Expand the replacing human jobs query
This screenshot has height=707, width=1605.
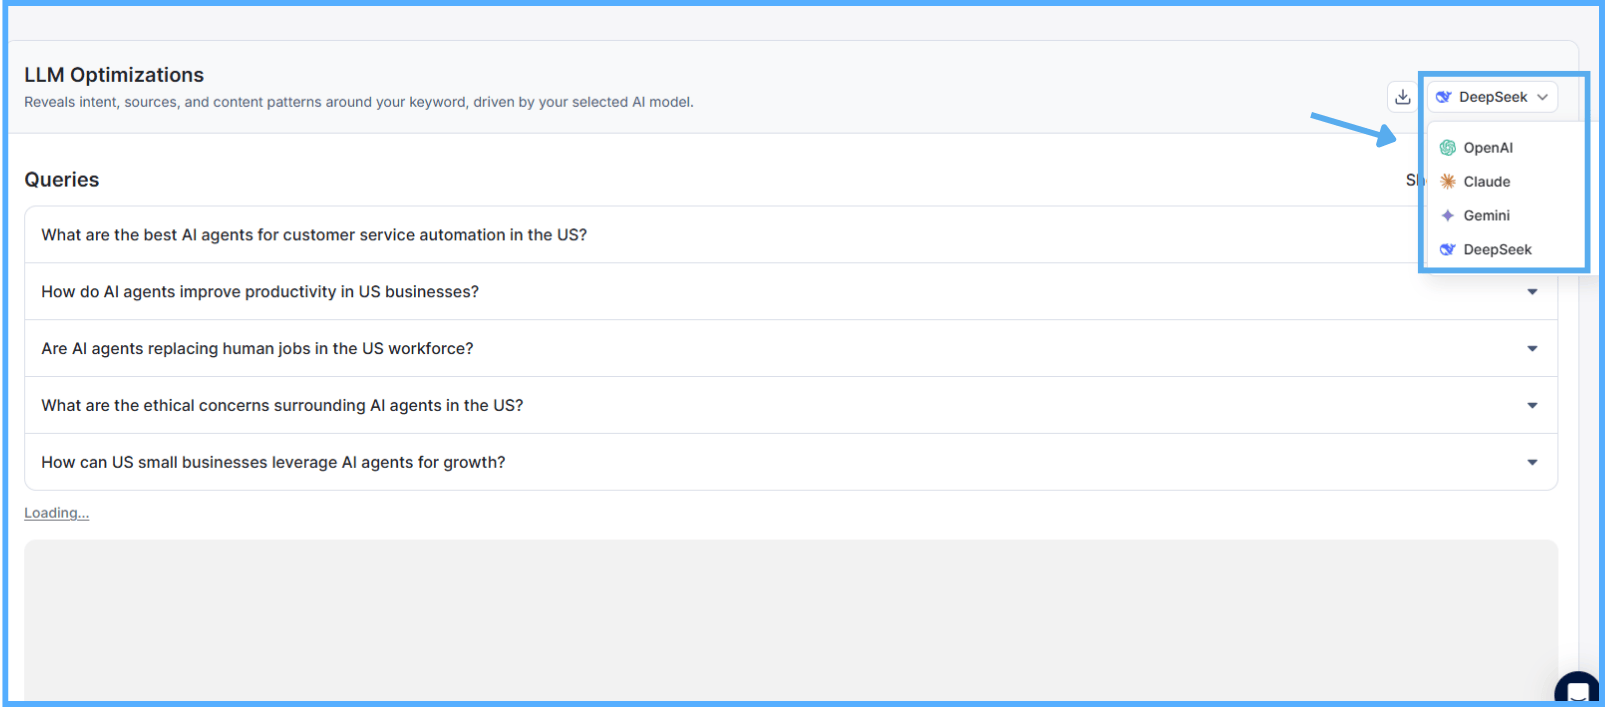(x=1531, y=349)
